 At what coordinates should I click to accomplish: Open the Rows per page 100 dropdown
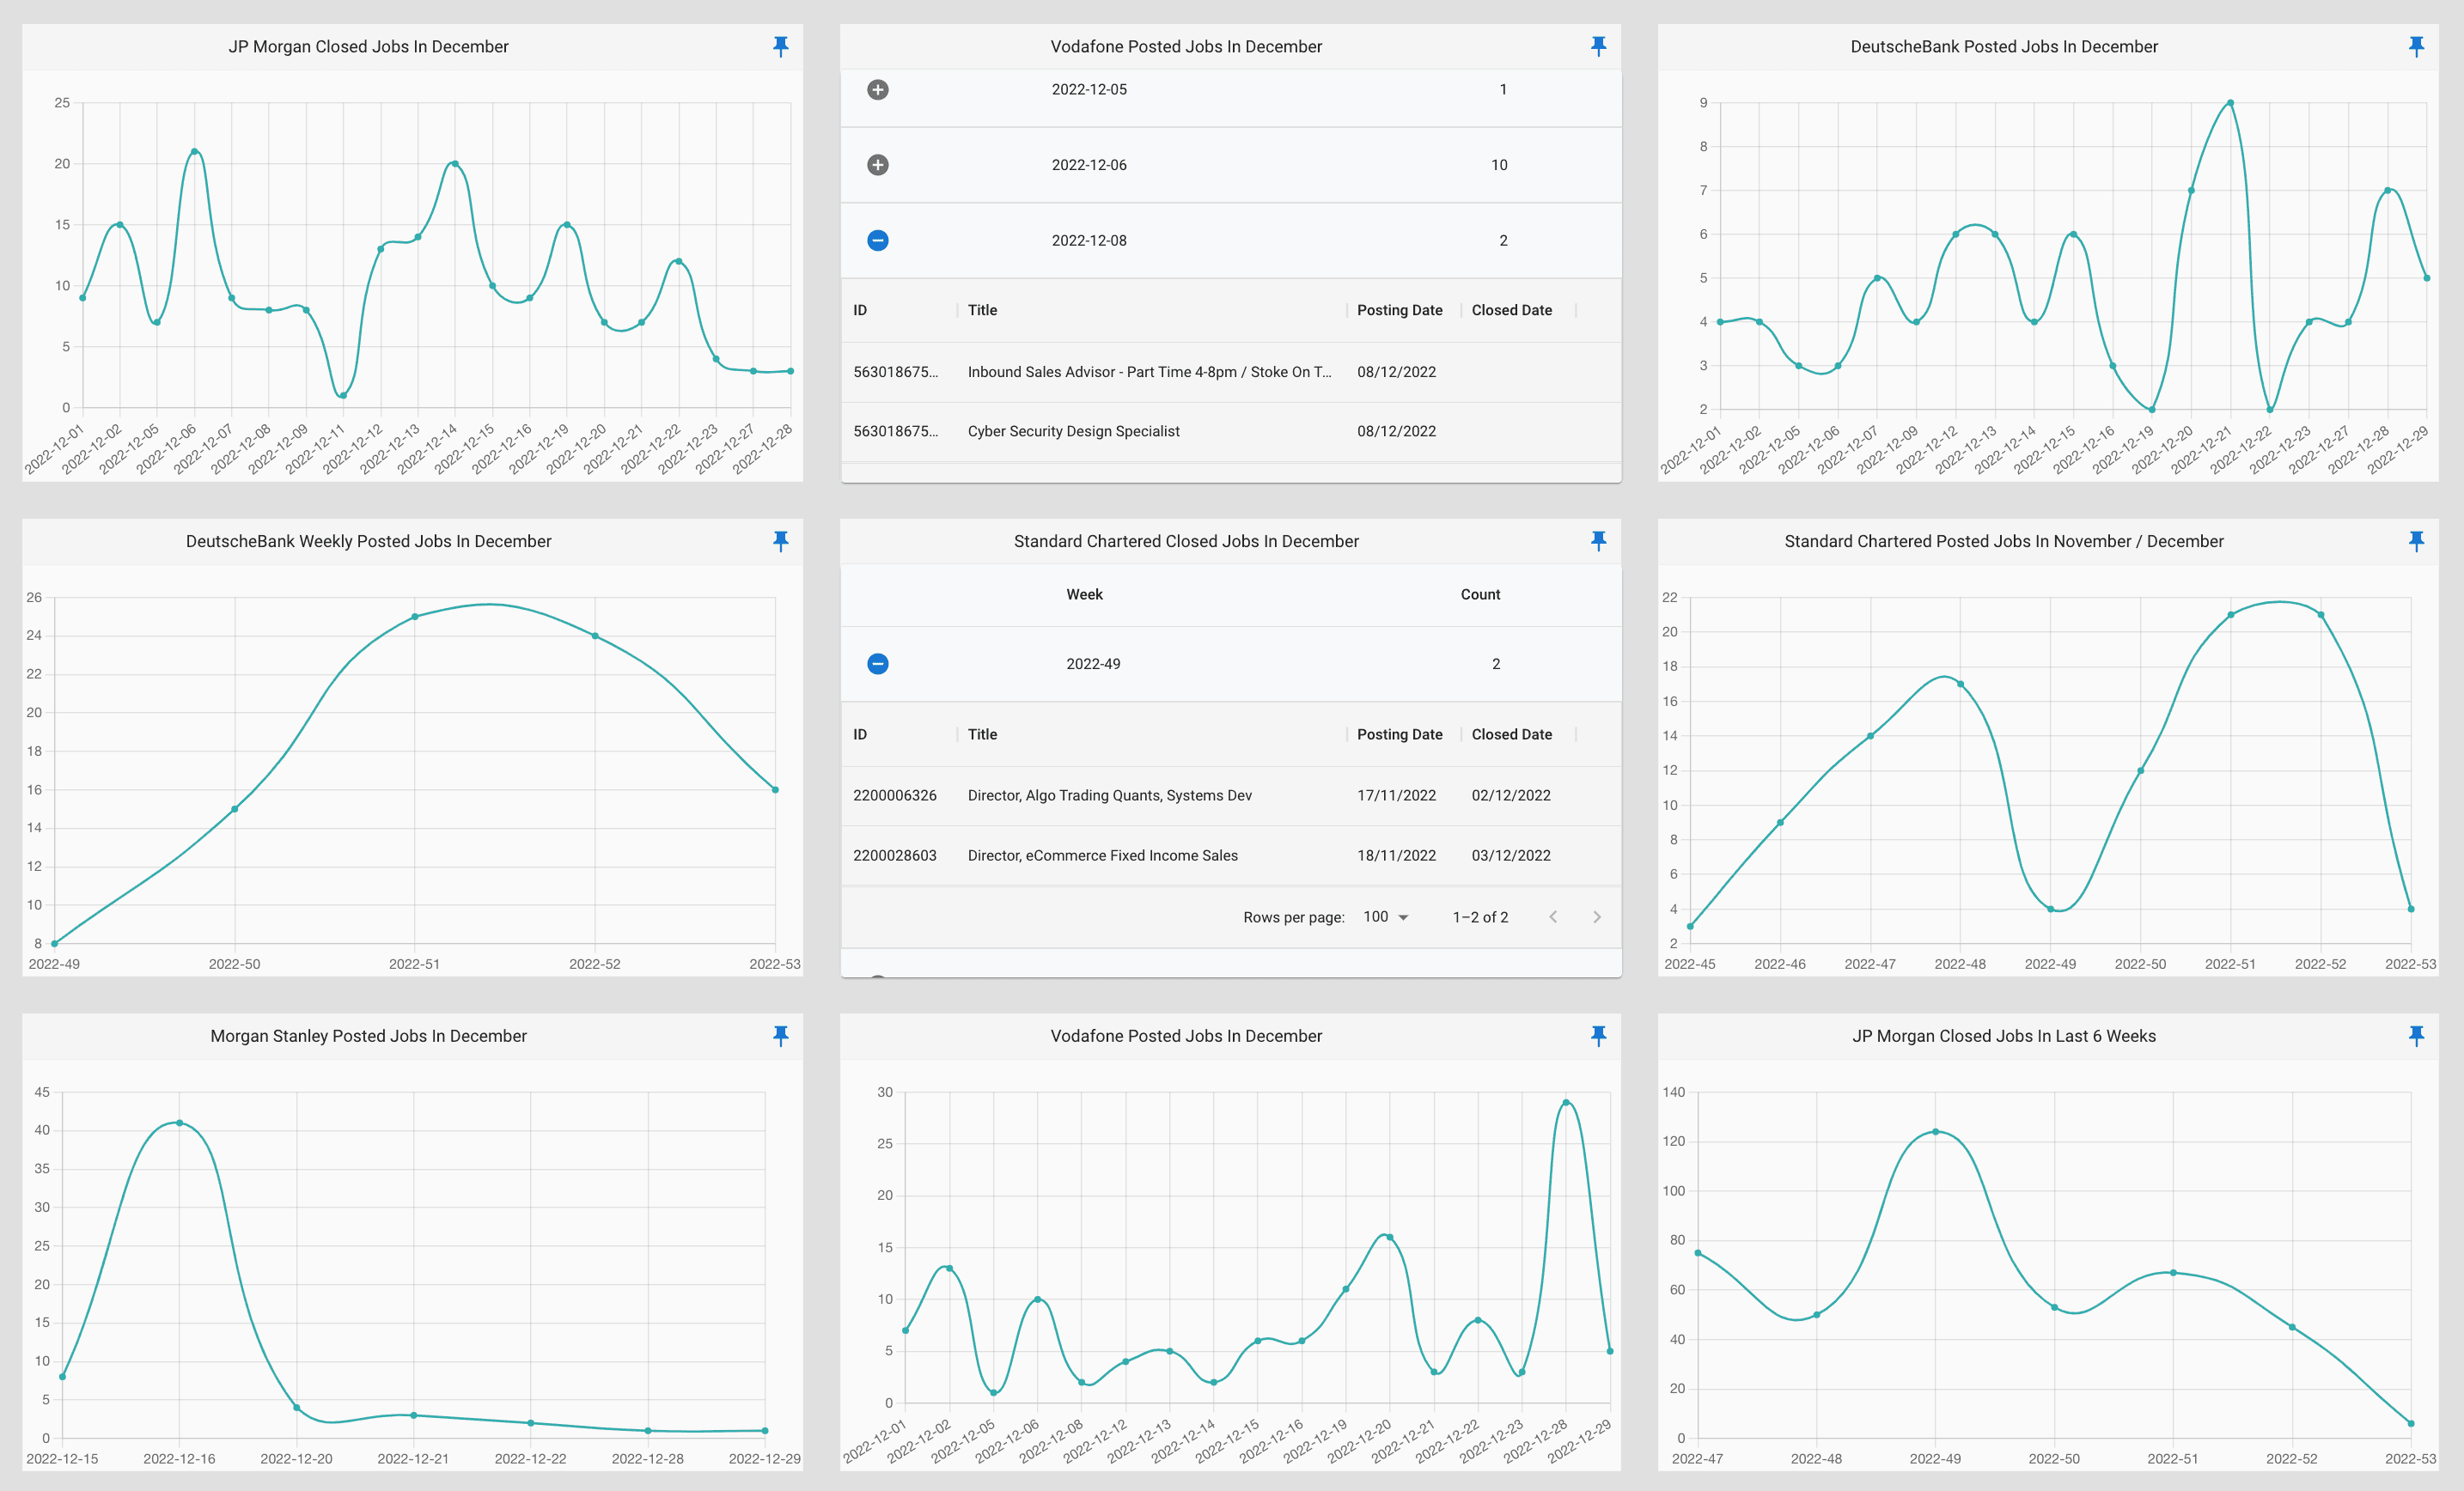[x=1386, y=917]
